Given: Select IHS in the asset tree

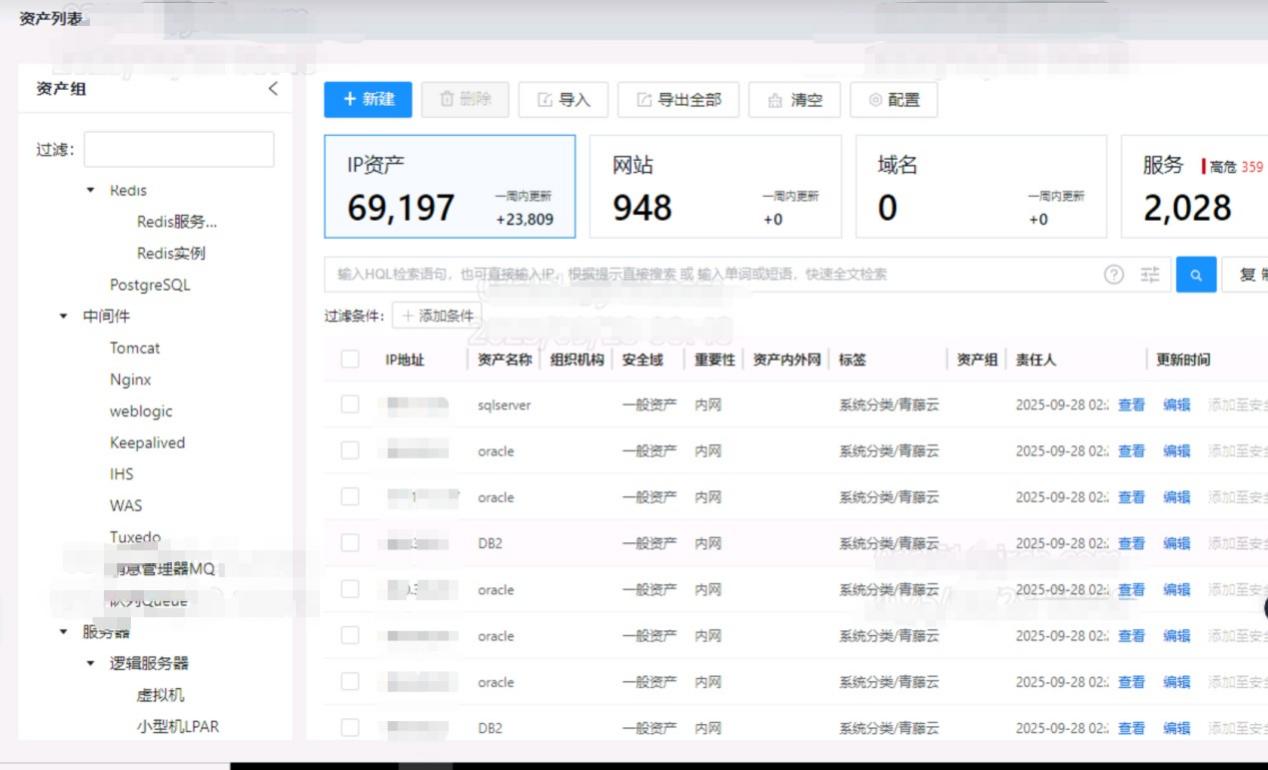Looking at the screenshot, I should click(121, 474).
